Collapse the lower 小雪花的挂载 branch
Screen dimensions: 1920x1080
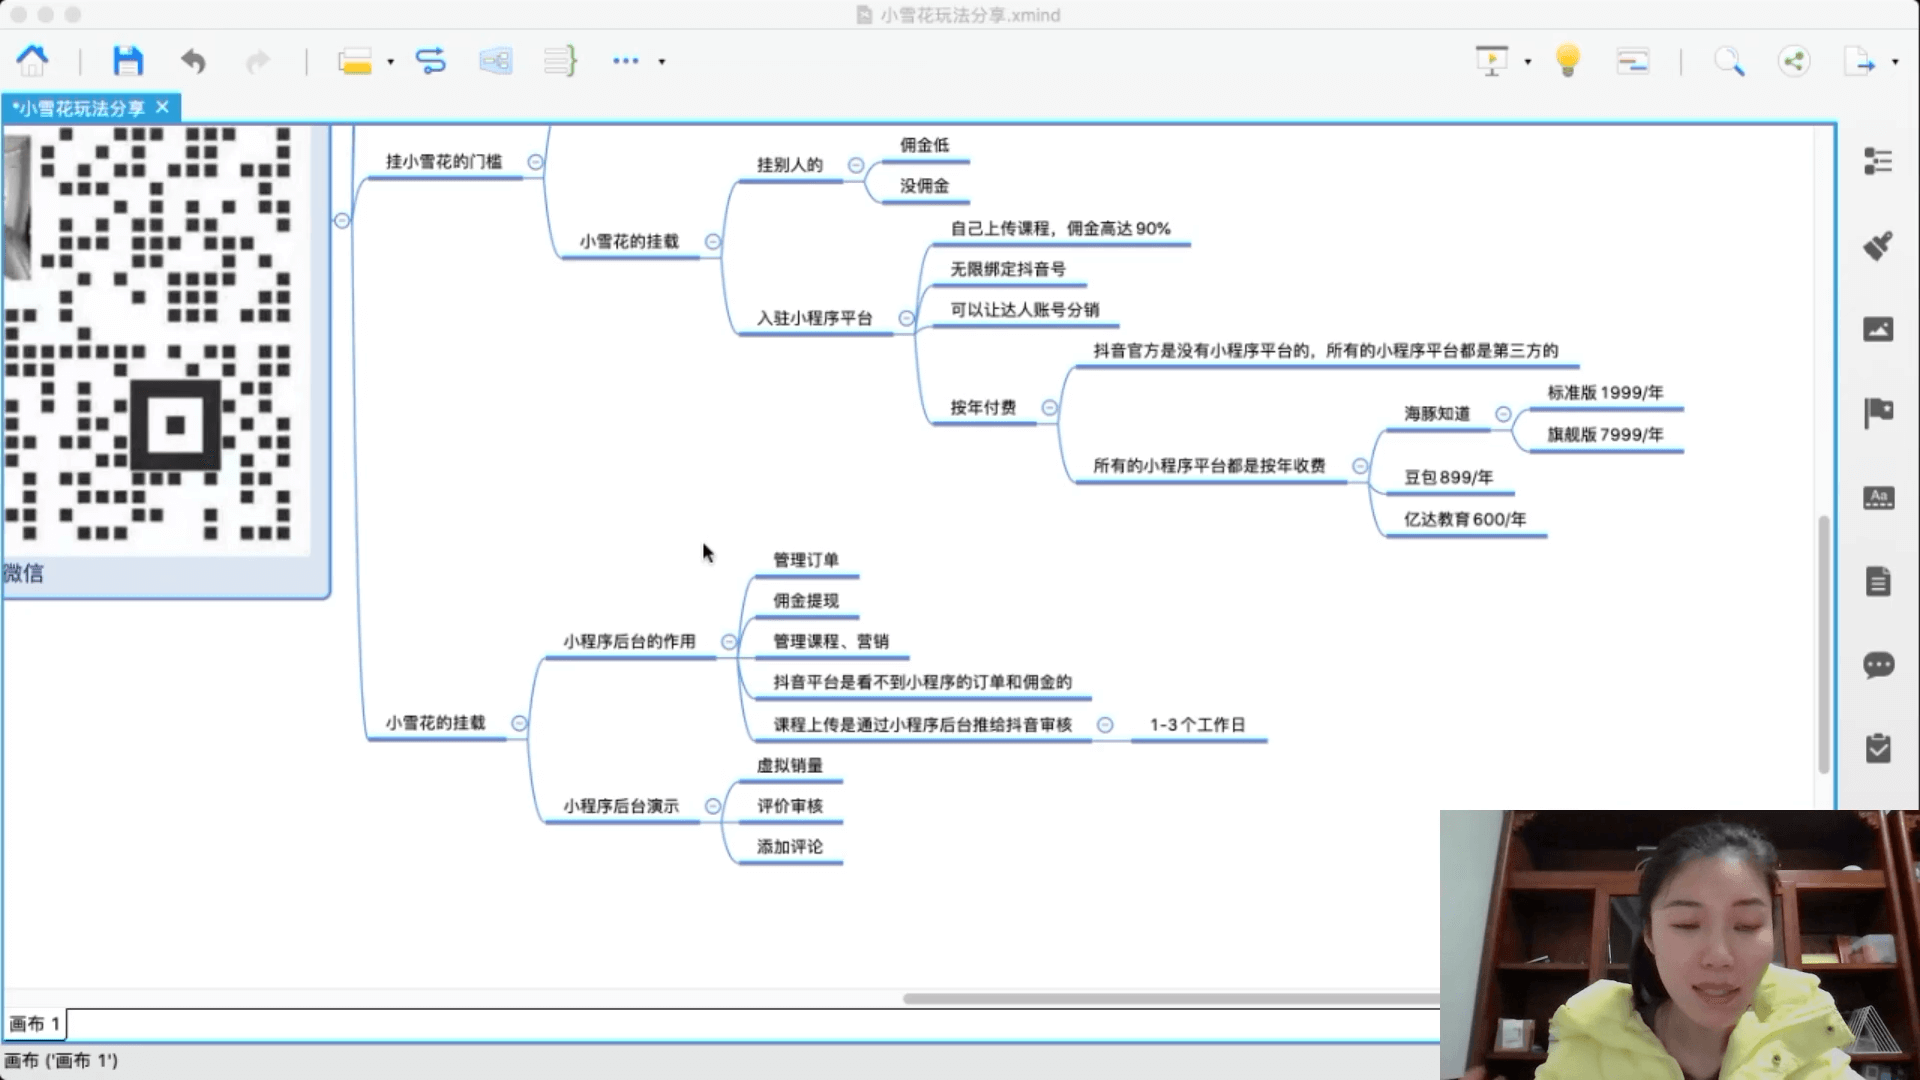coord(519,723)
